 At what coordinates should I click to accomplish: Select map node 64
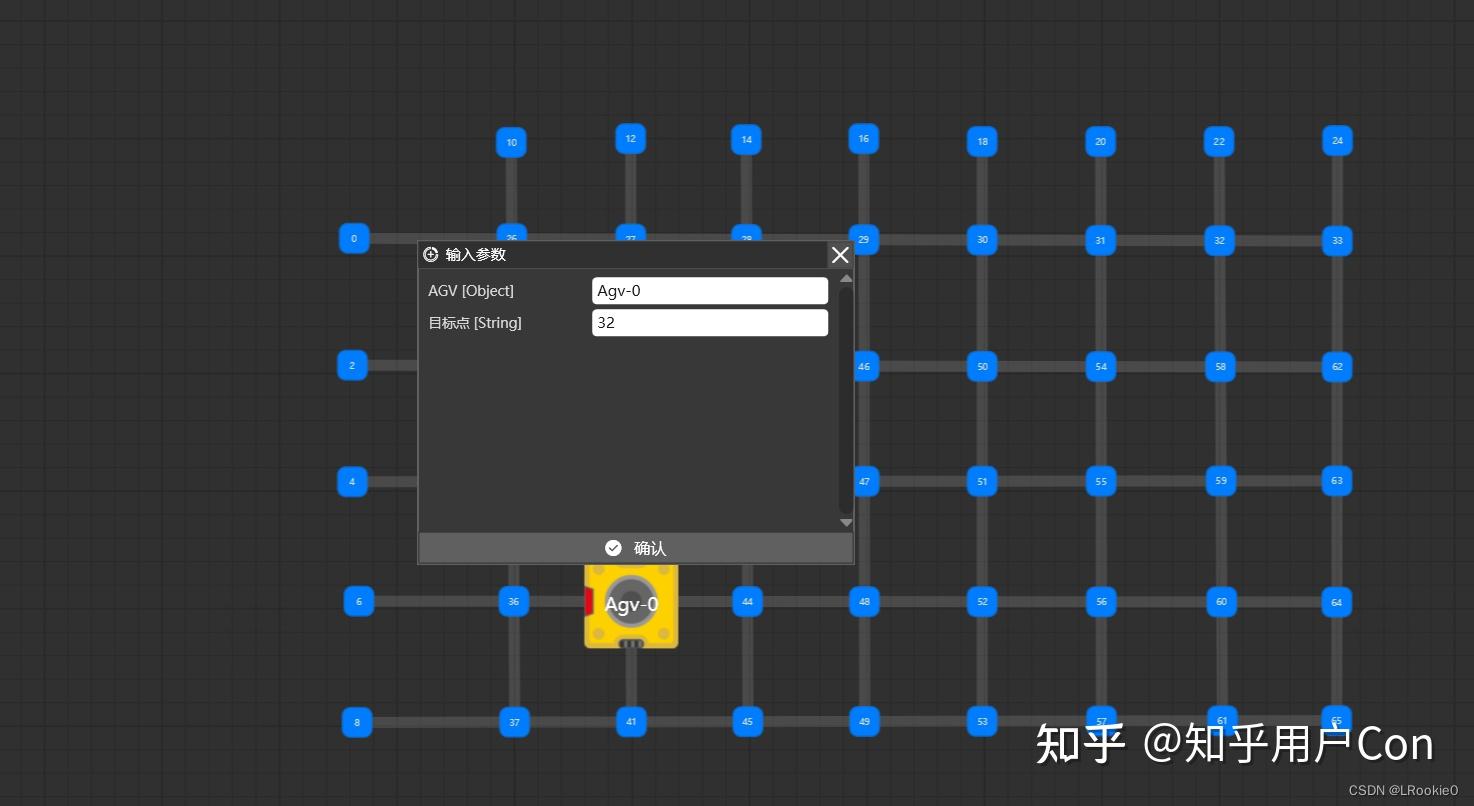pos(1336,602)
